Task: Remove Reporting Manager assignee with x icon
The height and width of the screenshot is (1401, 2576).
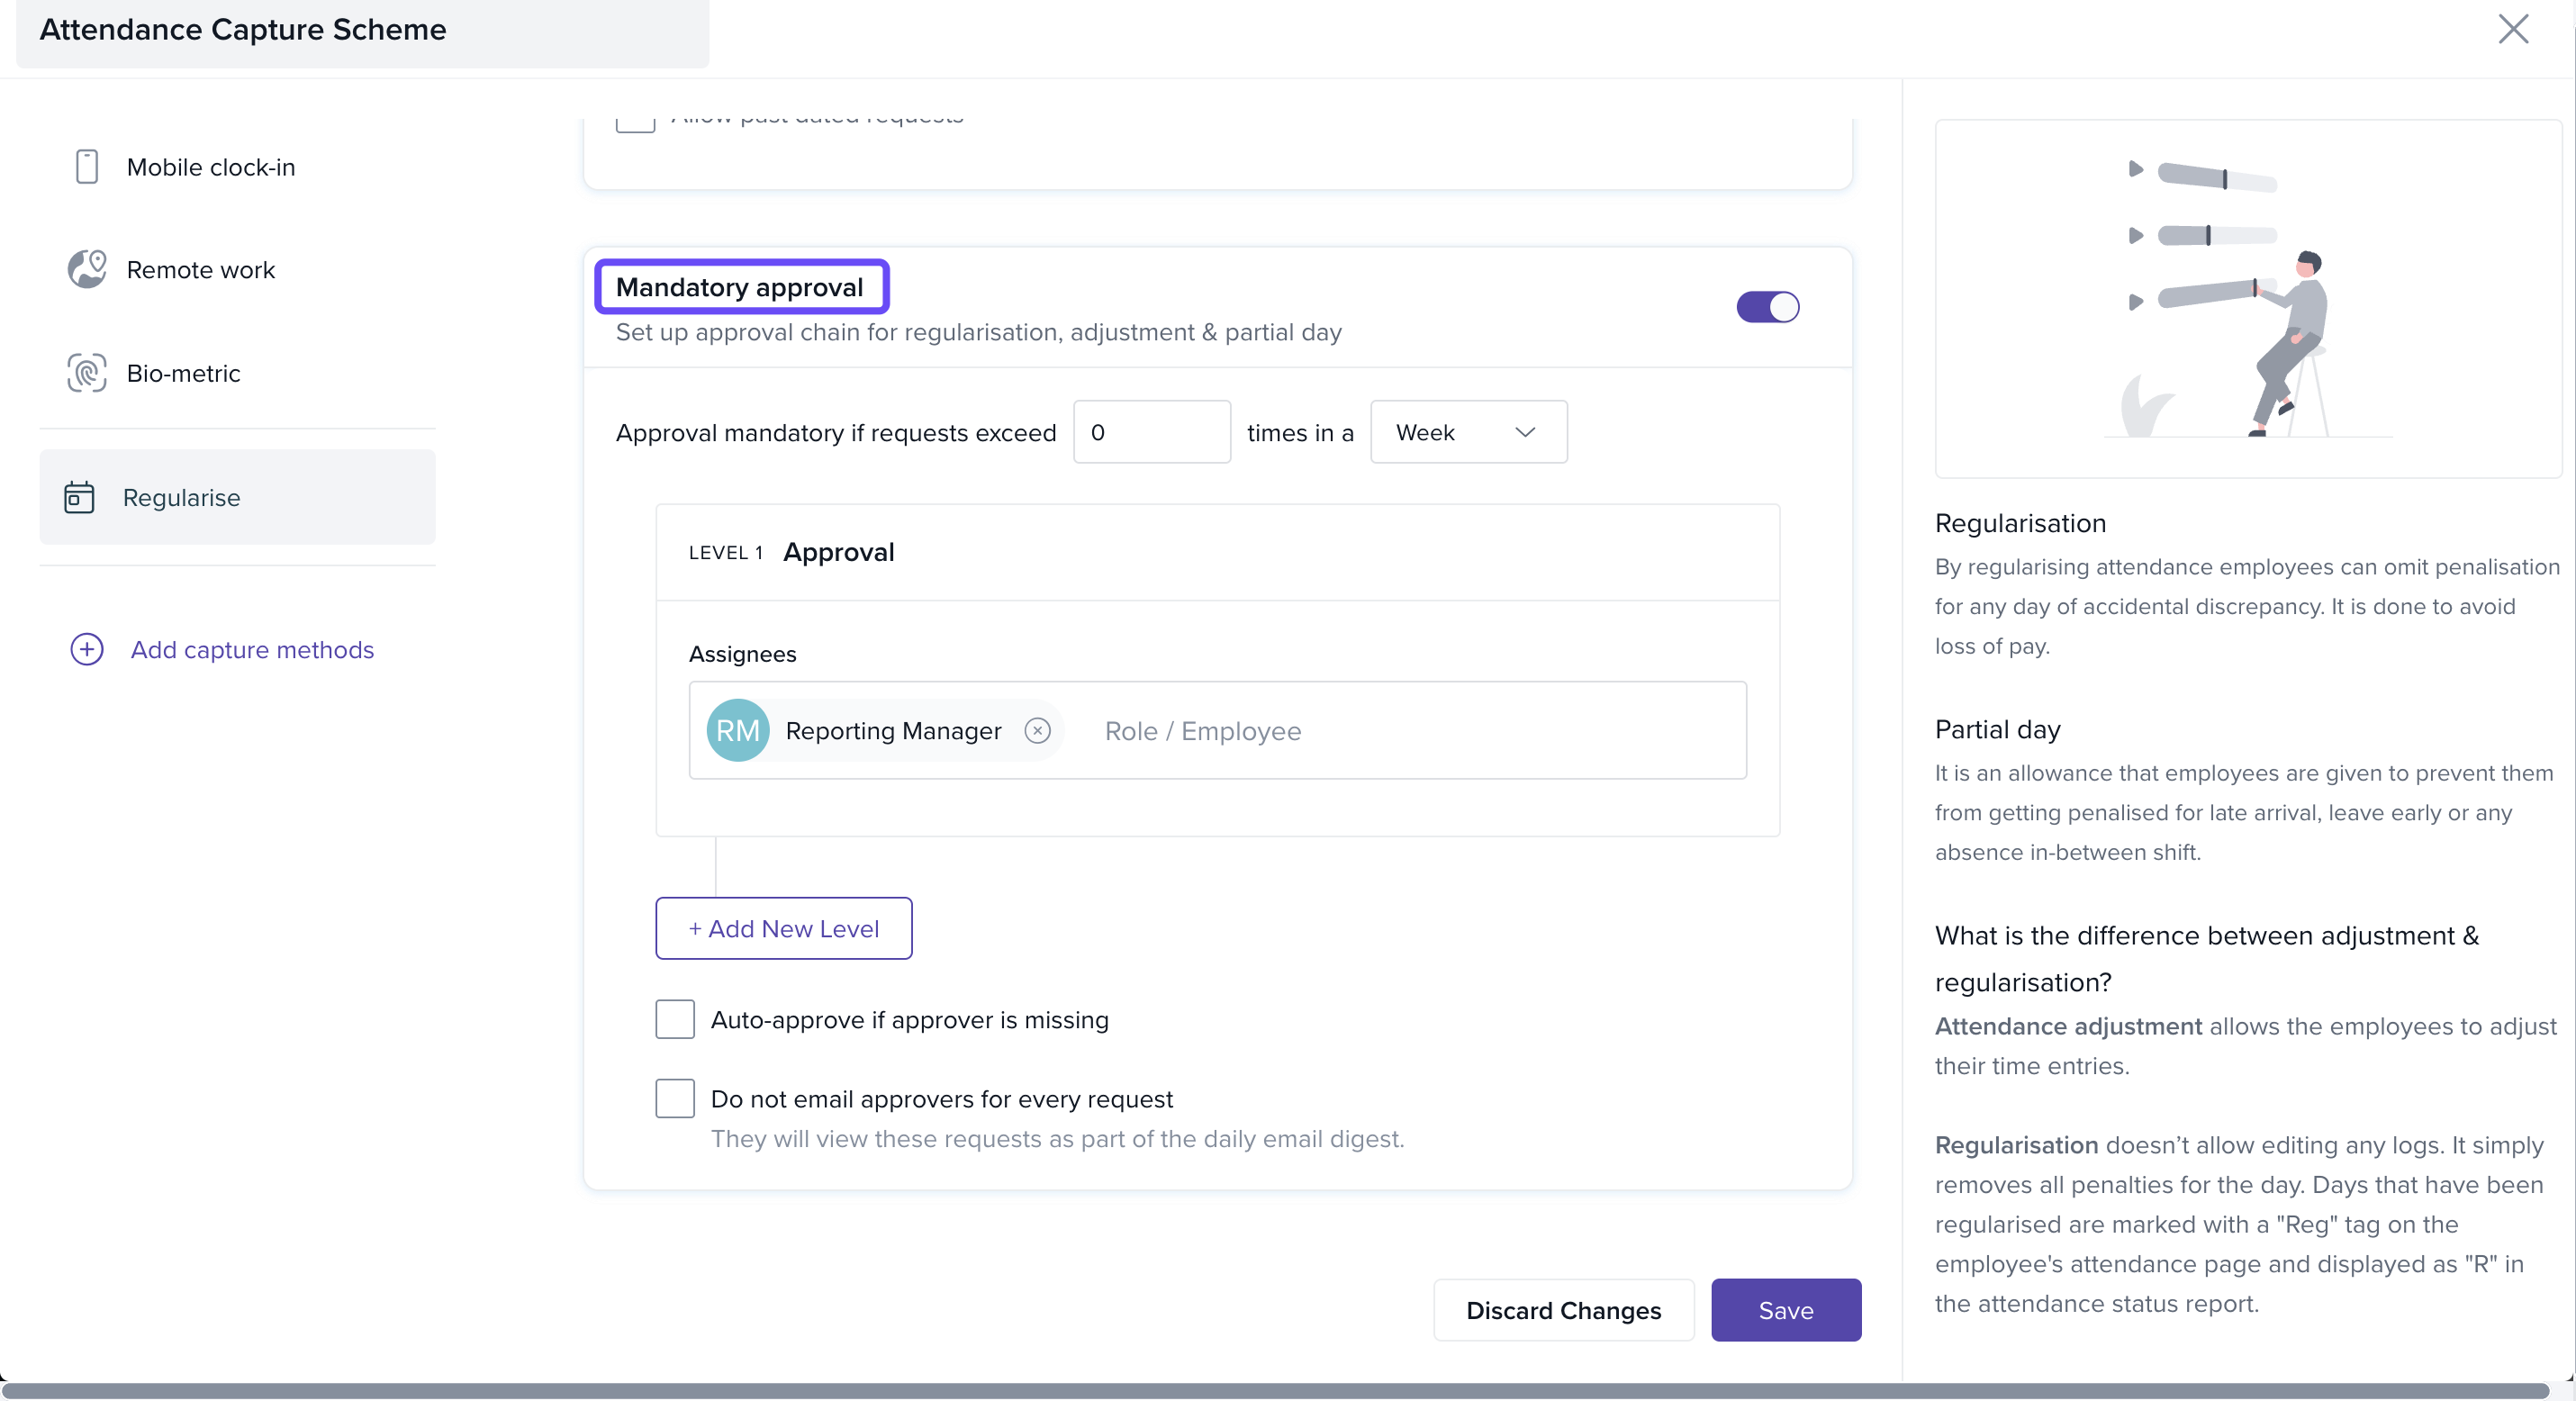Action: click(1037, 730)
